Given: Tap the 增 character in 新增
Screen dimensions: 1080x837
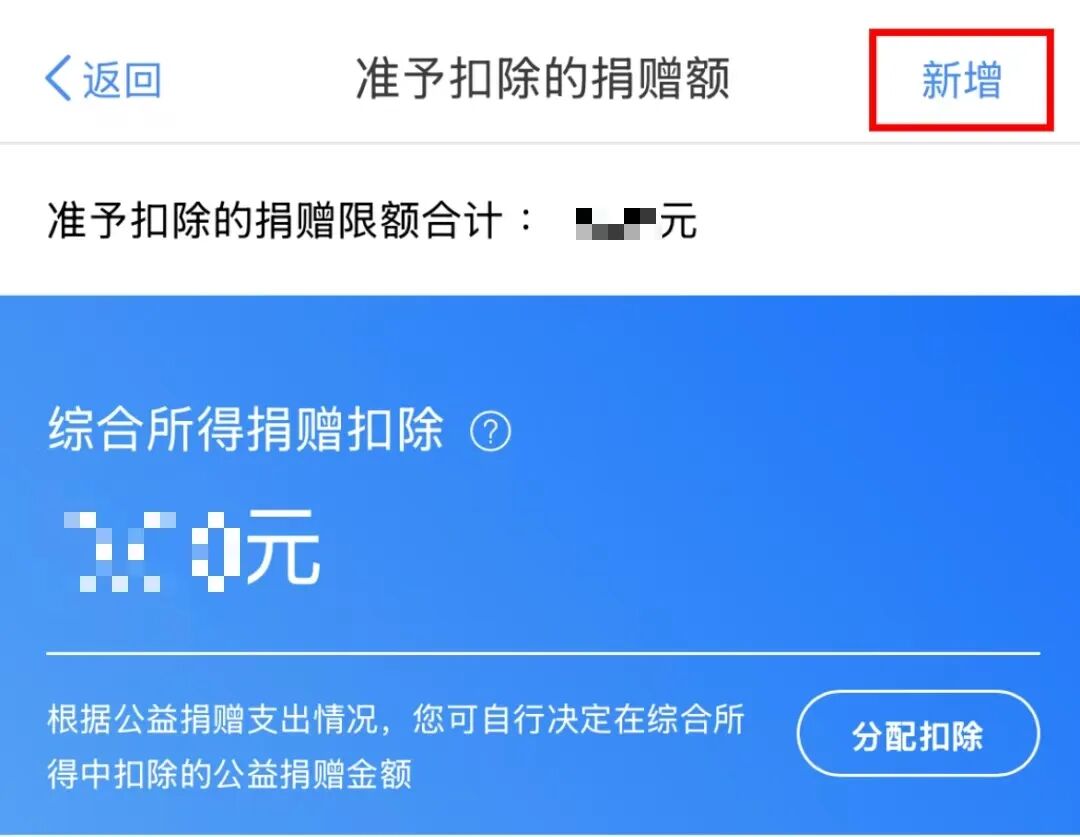Looking at the screenshot, I should (982, 79).
